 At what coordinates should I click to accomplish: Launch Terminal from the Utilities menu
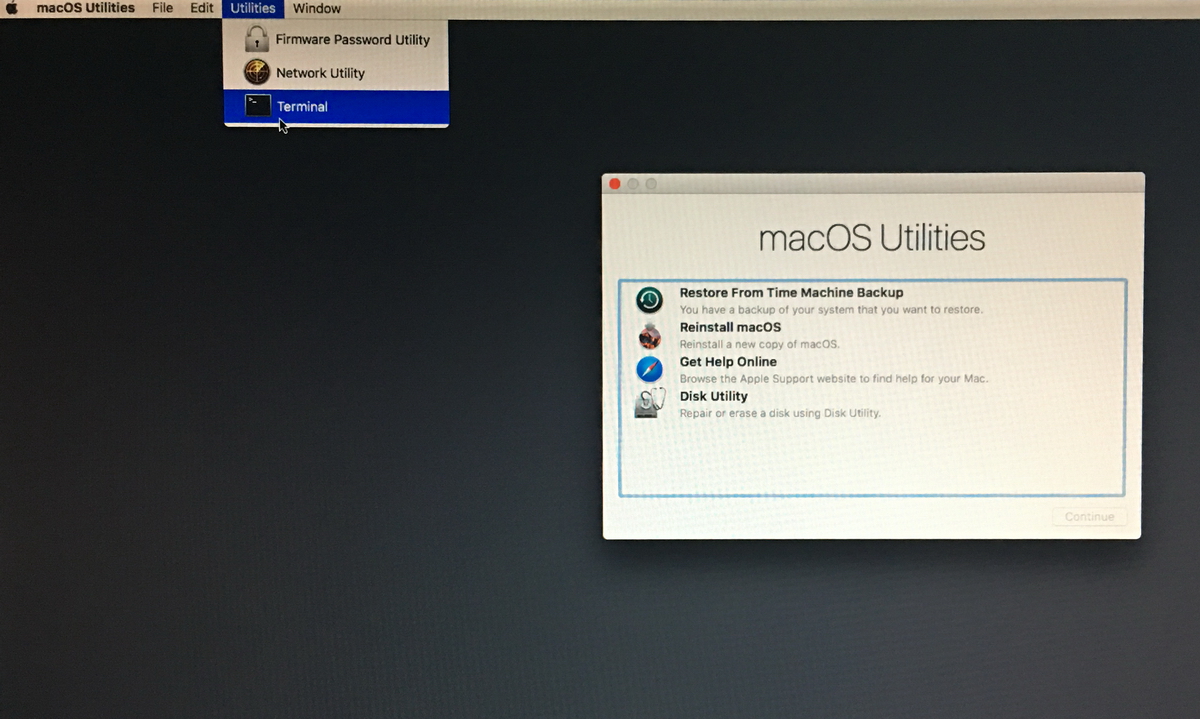click(x=336, y=106)
